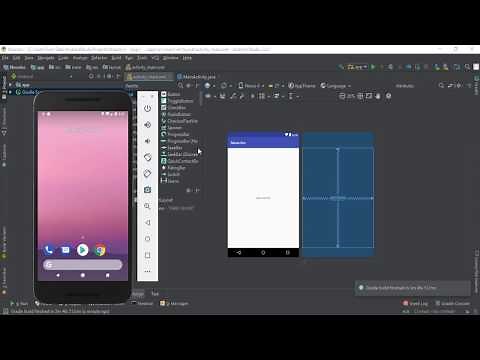Open Phone app on emulator home screen
This screenshot has width=480, height=360.
point(49,250)
